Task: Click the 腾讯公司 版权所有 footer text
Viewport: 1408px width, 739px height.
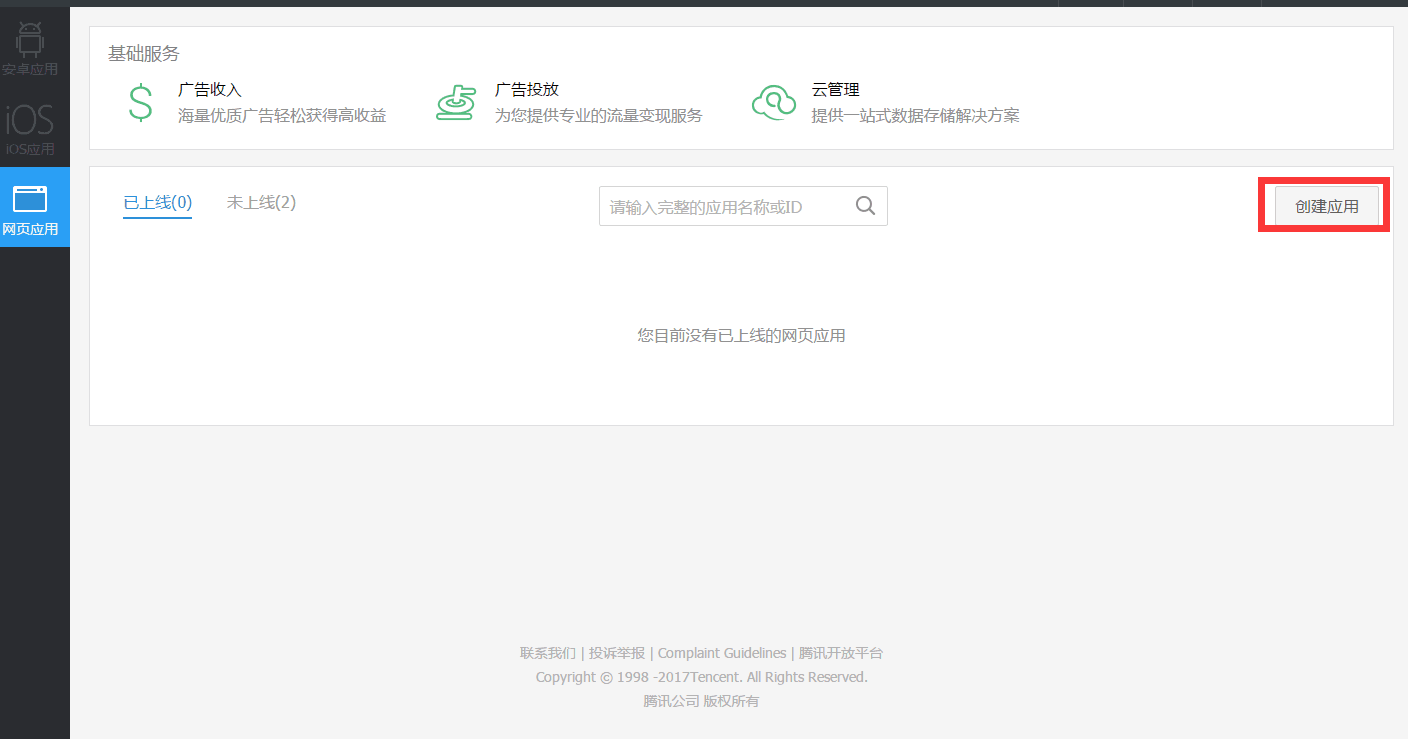Action: click(703, 700)
